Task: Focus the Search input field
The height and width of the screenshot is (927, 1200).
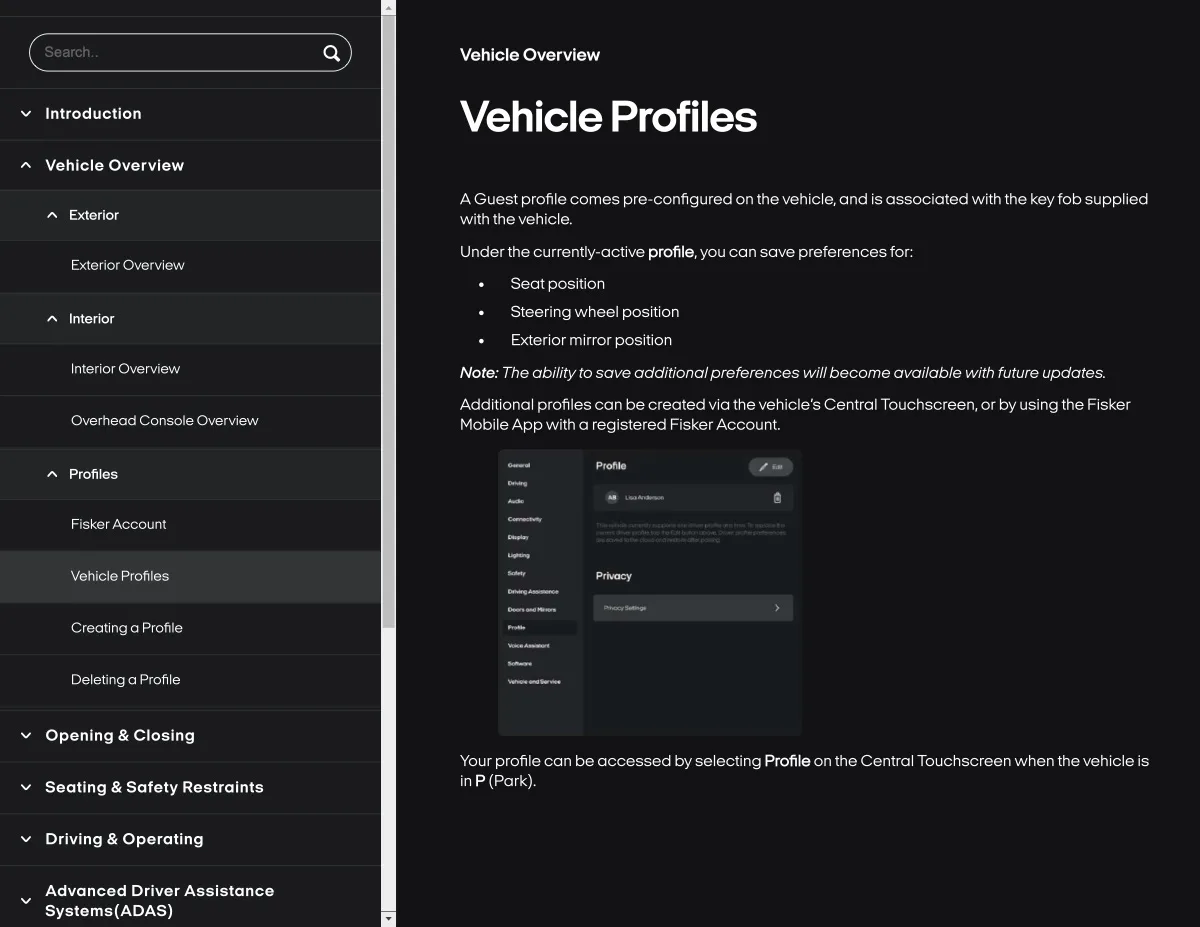Action: pos(190,52)
